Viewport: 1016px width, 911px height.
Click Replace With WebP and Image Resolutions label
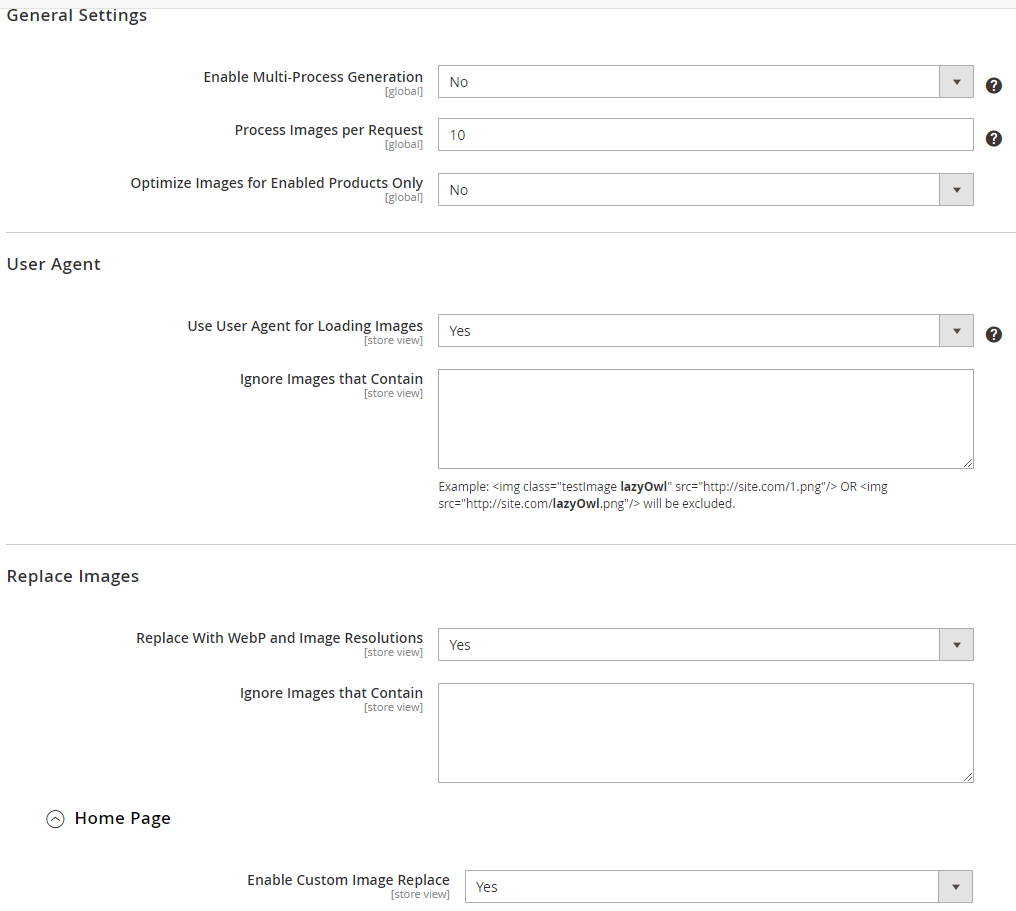tap(279, 638)
